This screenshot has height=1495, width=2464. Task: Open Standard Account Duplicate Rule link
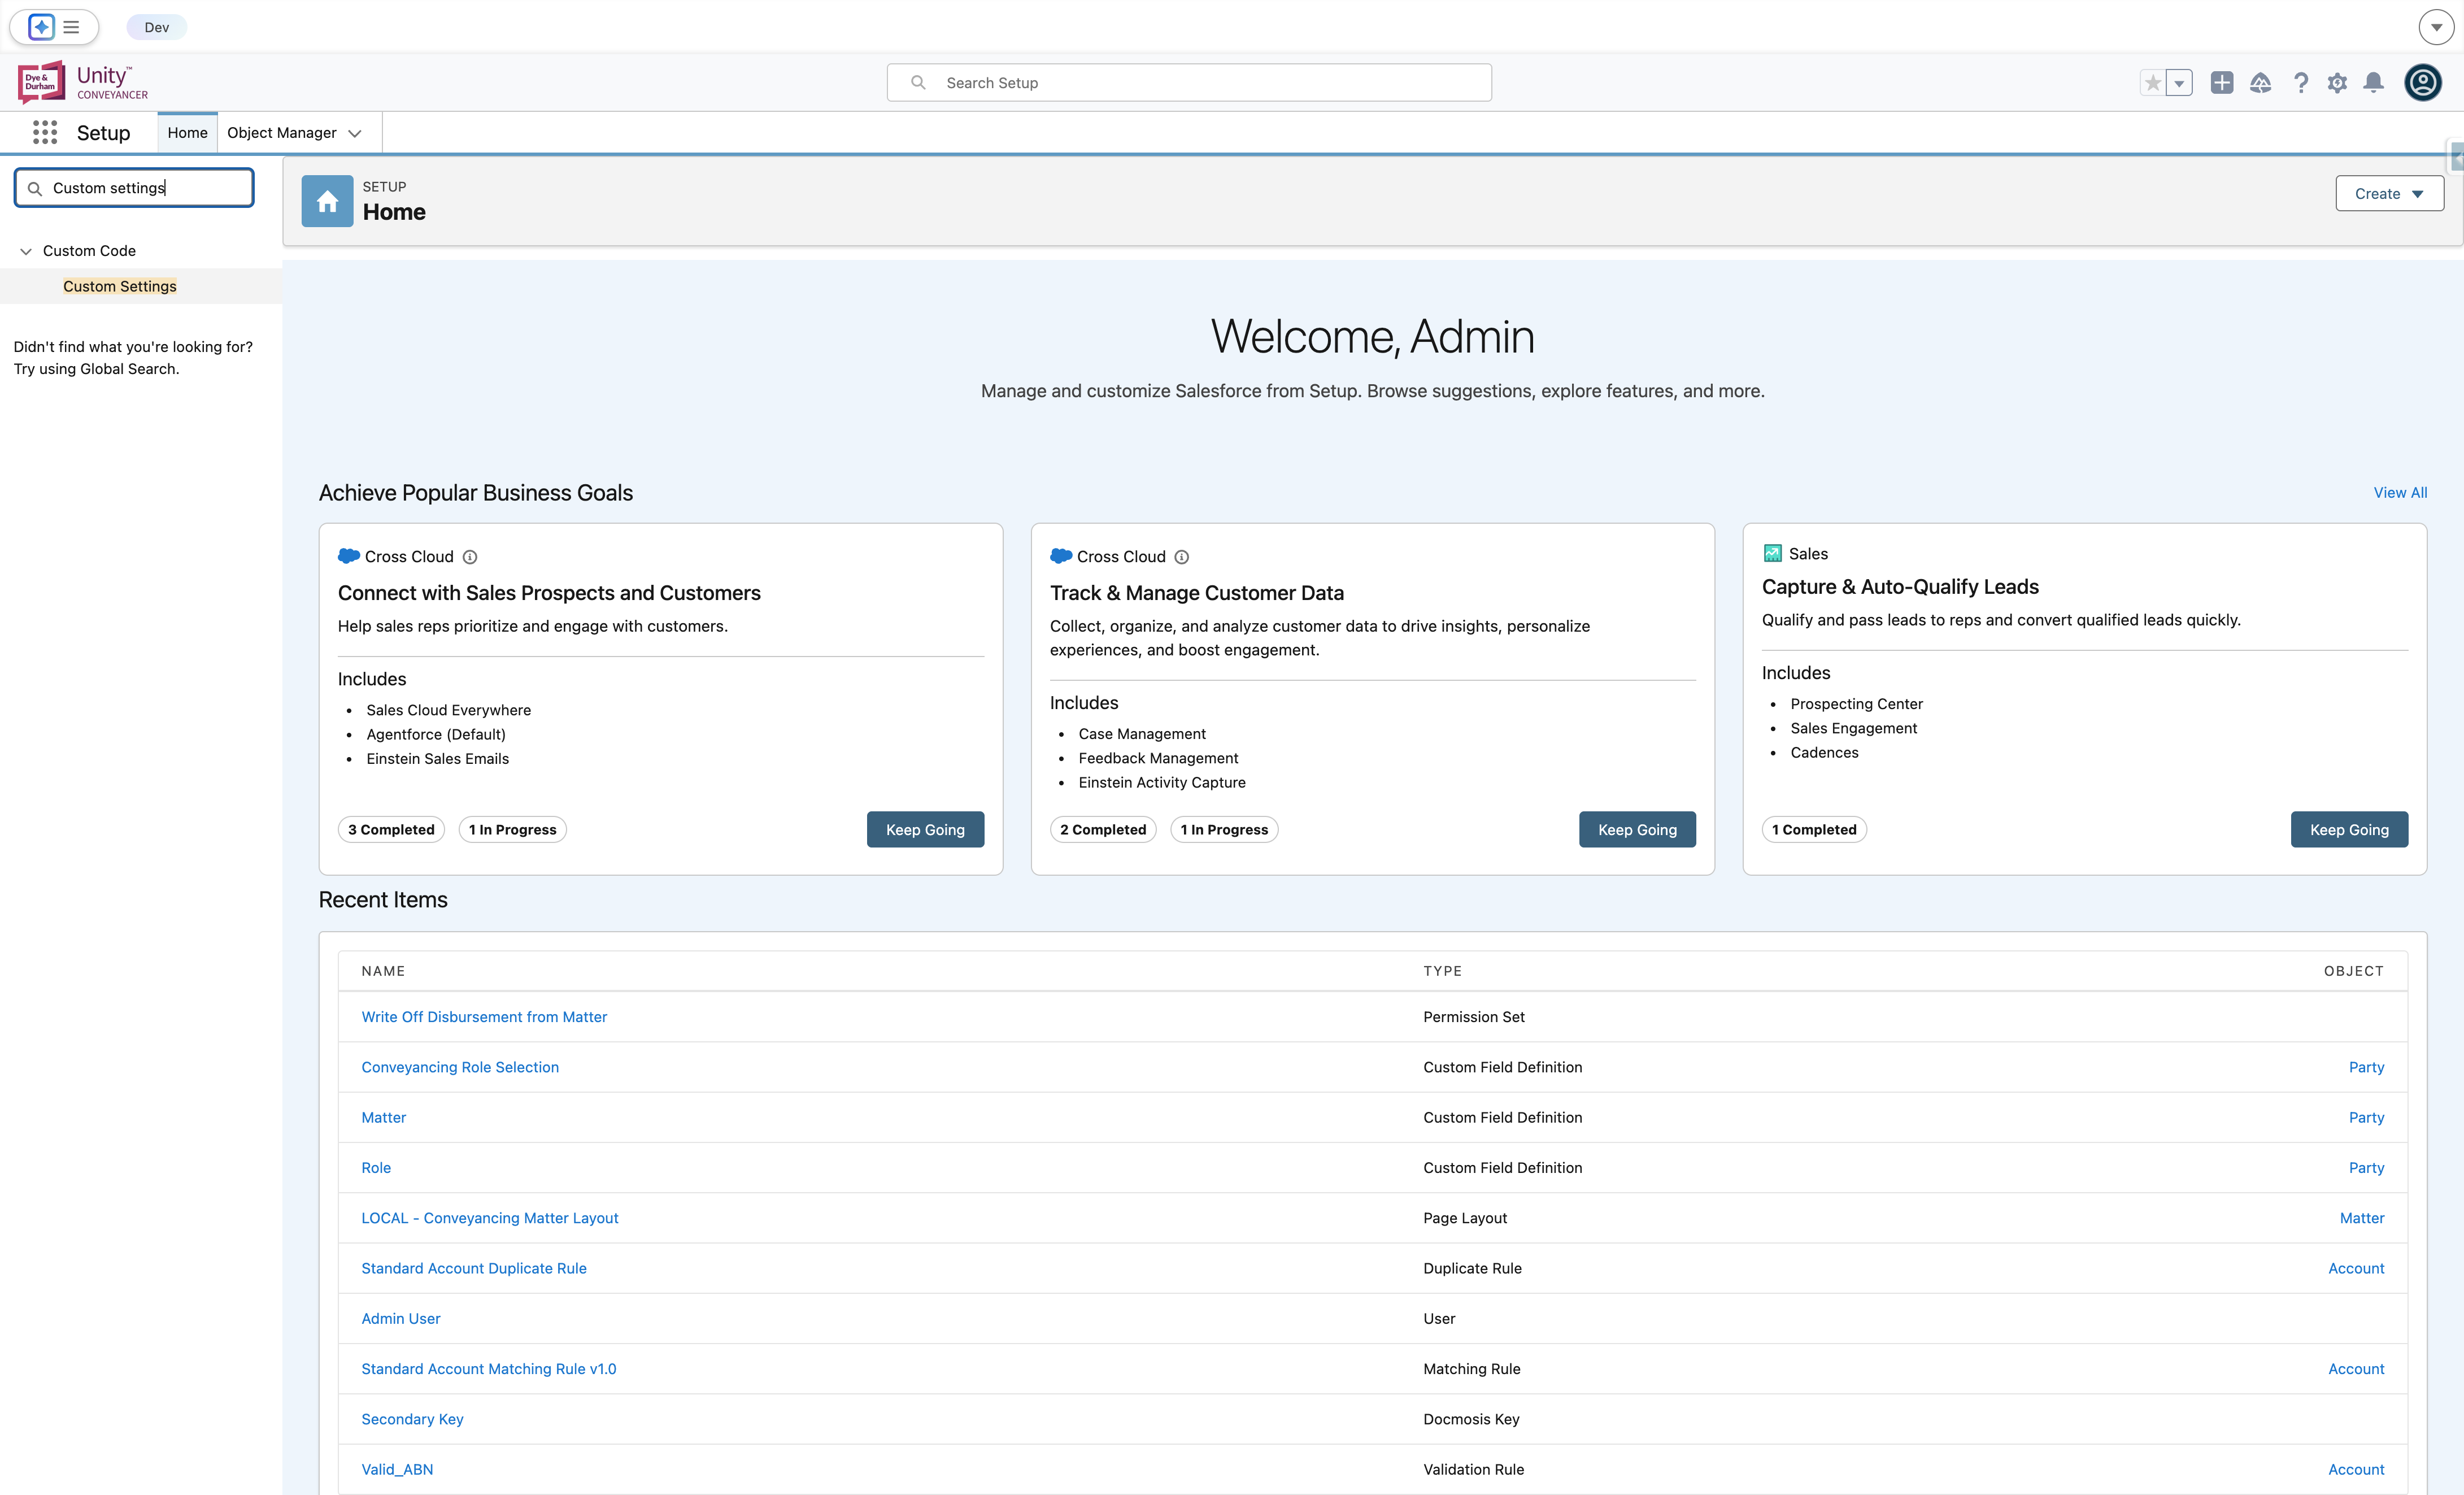(474, 1268)
